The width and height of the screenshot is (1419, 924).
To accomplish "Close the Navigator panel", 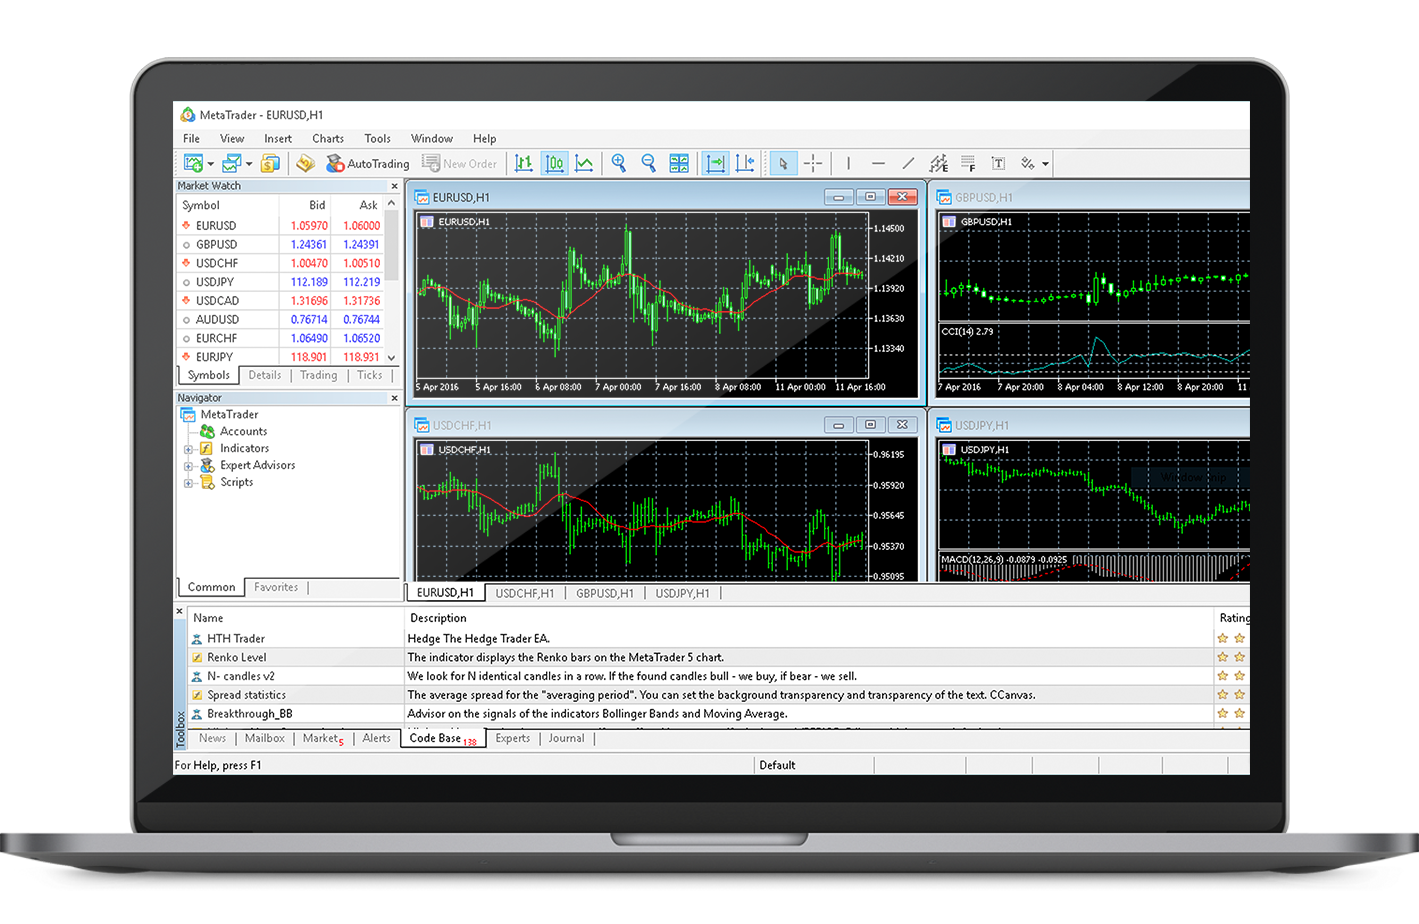I will [394, 398].
